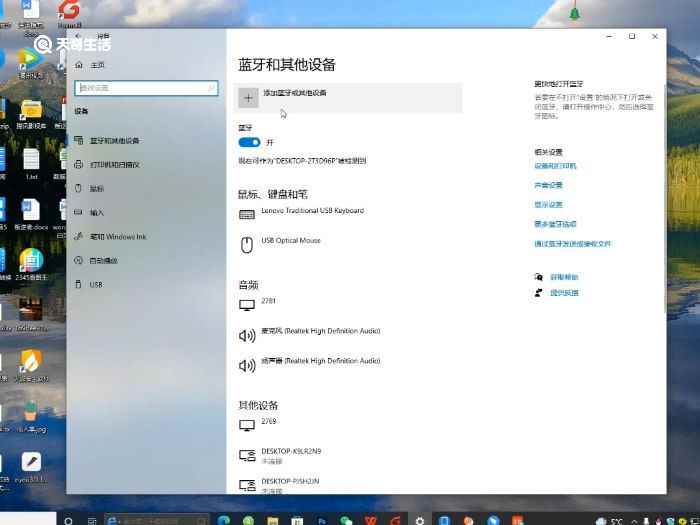Click 添加蓝牙或其他设备 button
700x525 pixels.
(348, 98)
